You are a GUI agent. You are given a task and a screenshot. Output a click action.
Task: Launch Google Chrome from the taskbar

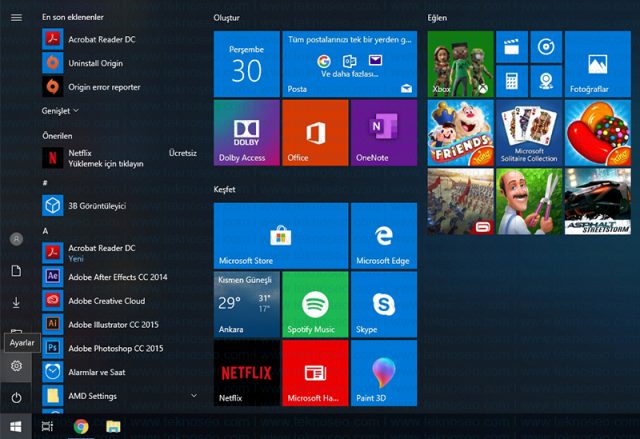click(x=81, y=427)
